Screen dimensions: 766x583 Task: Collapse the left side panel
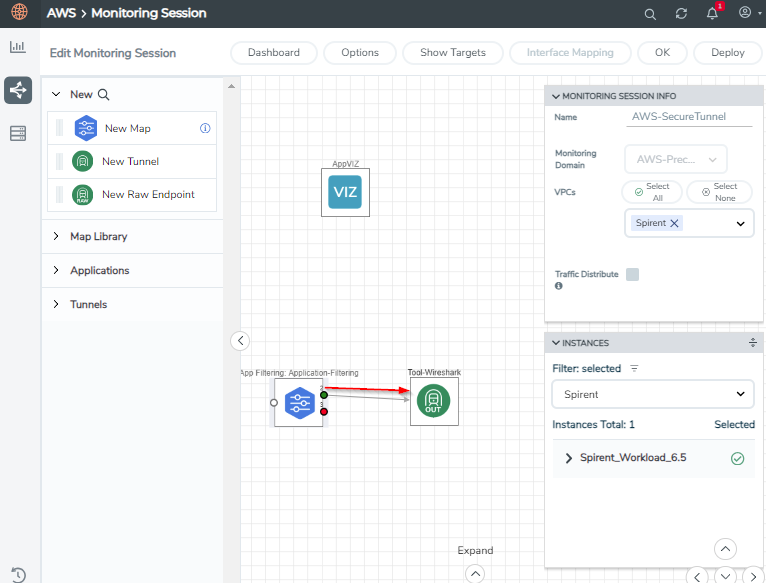pos(240,341)
